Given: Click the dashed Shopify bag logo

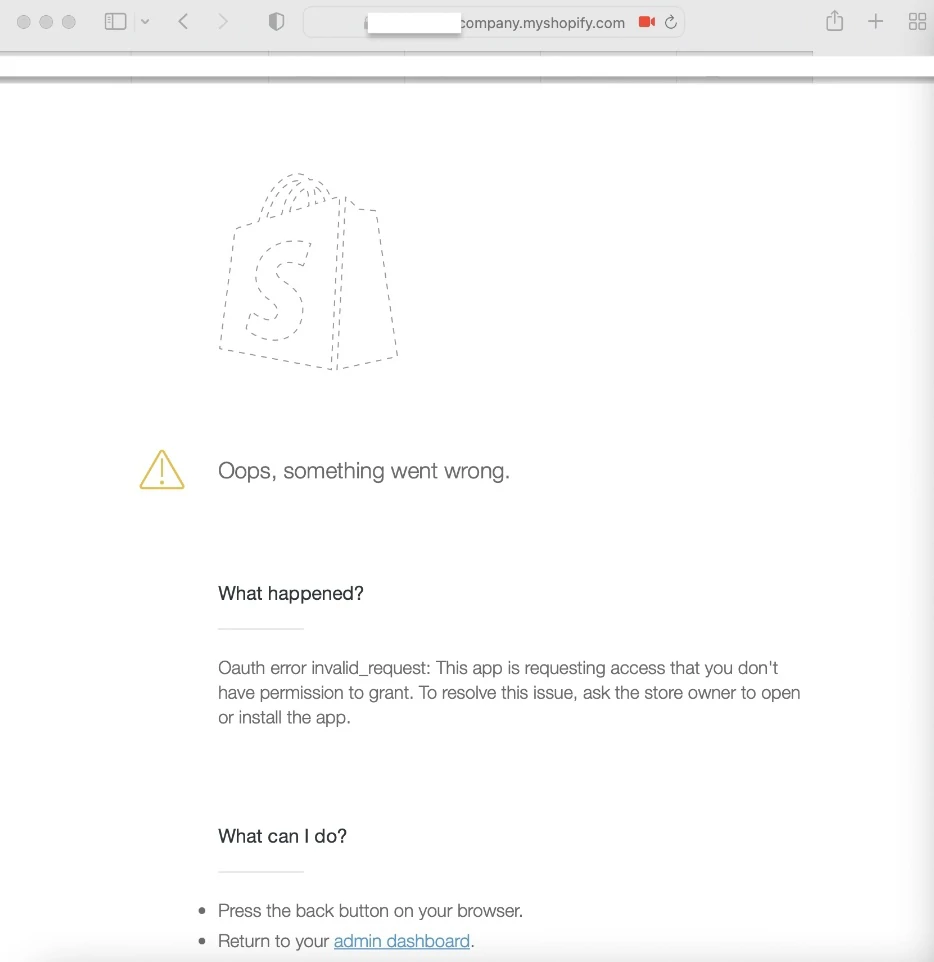Looking at the screenshot, I should click(307, 272).
